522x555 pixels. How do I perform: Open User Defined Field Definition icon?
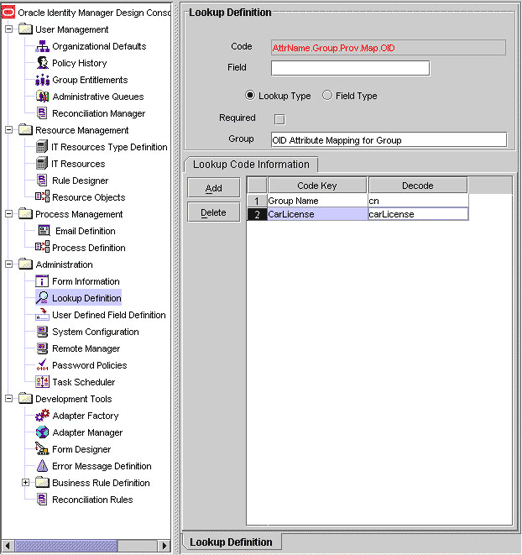pos(42,314)
